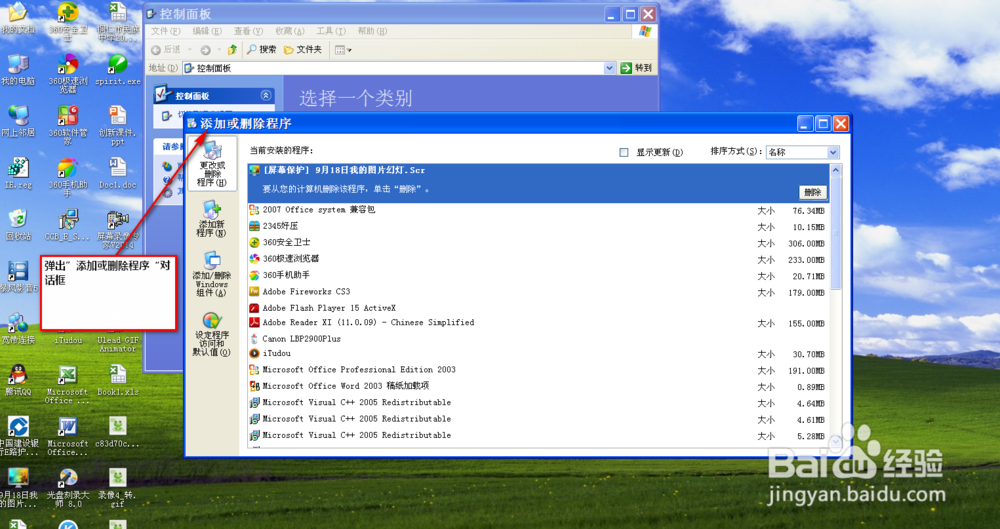
Task: Open 我的电脑 desktop icon
Action: click(x=18, y=70)
